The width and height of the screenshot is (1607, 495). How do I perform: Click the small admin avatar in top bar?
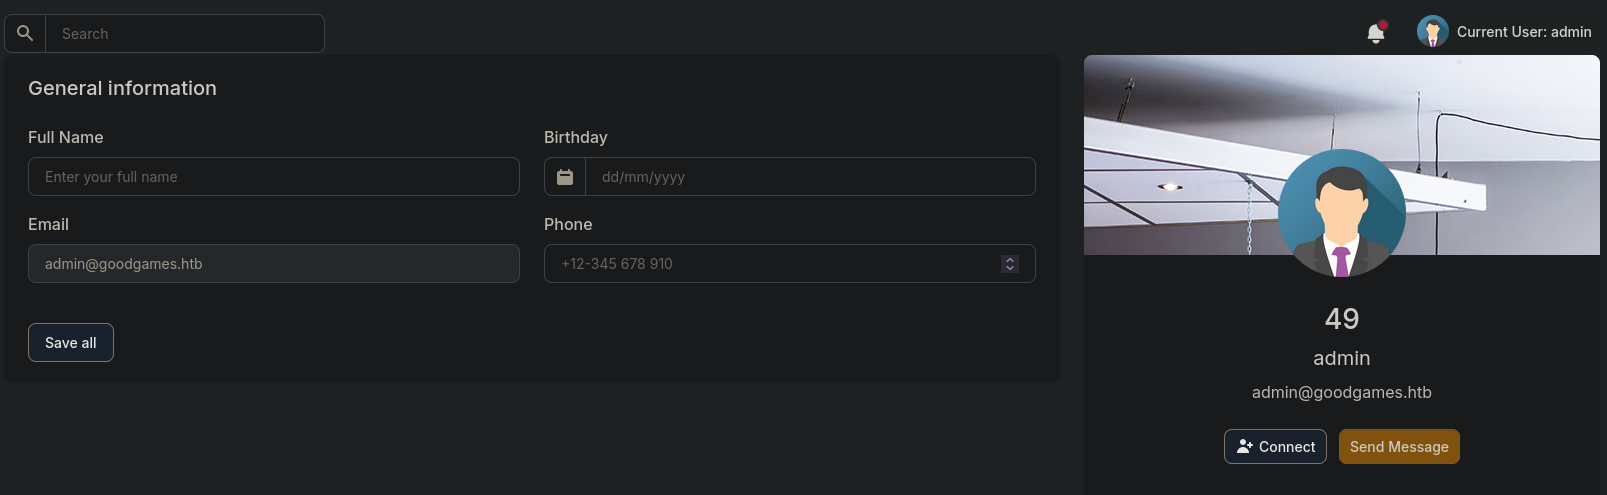point(1432,32)
